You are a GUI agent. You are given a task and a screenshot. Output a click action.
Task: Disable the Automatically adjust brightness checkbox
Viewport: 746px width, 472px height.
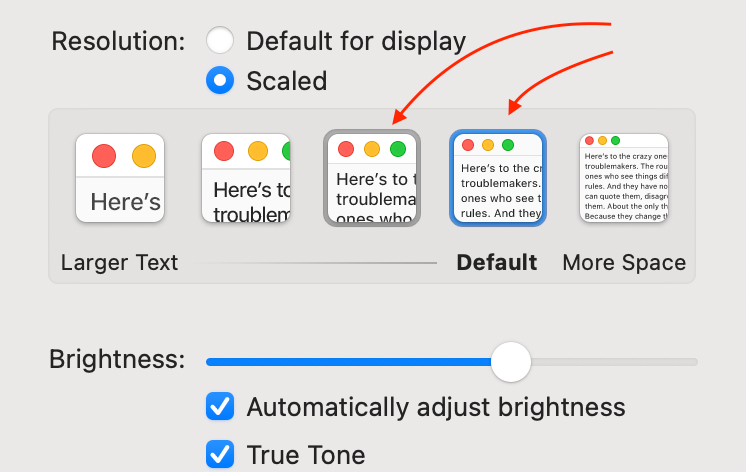[220, 407]
